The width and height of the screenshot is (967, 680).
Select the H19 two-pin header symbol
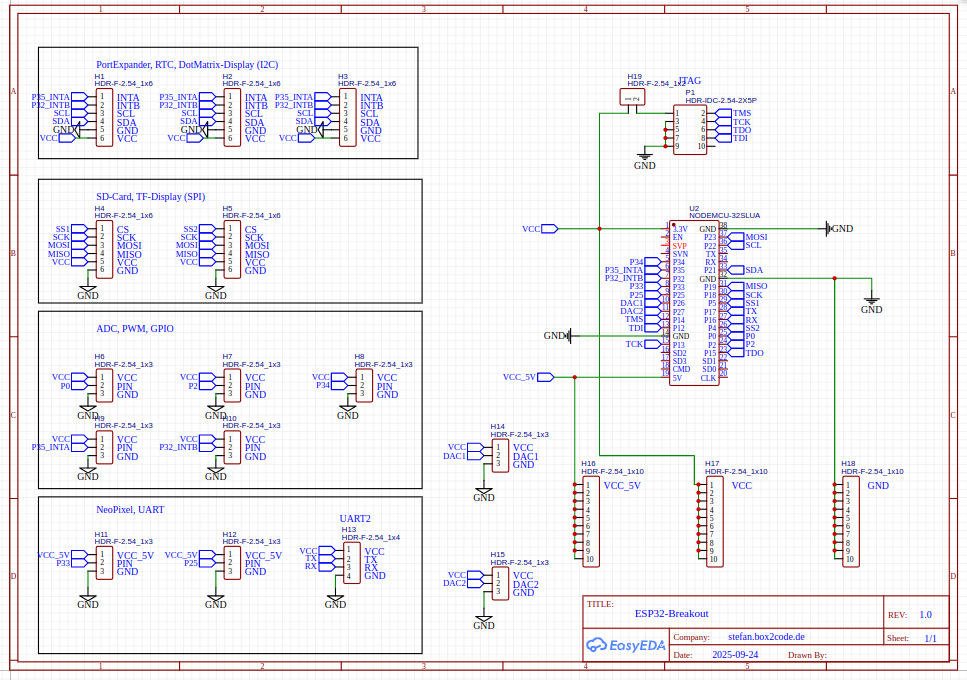coord(632,97)
